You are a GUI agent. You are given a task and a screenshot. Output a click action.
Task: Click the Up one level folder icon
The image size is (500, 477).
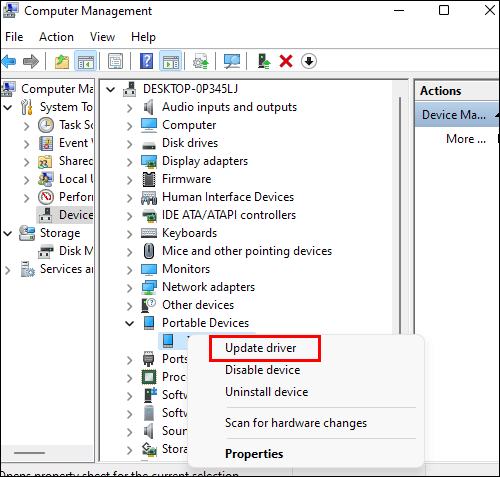[62, 61]
